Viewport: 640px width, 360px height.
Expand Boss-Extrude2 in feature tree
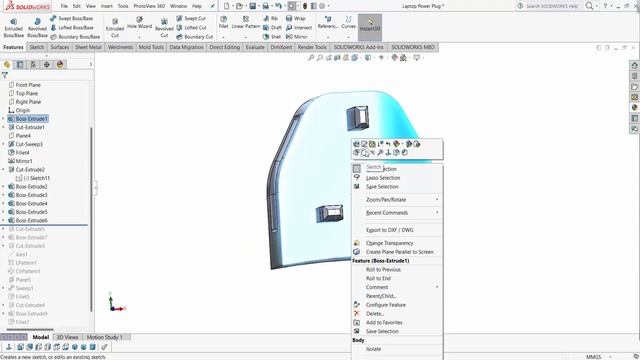point(3,187)
